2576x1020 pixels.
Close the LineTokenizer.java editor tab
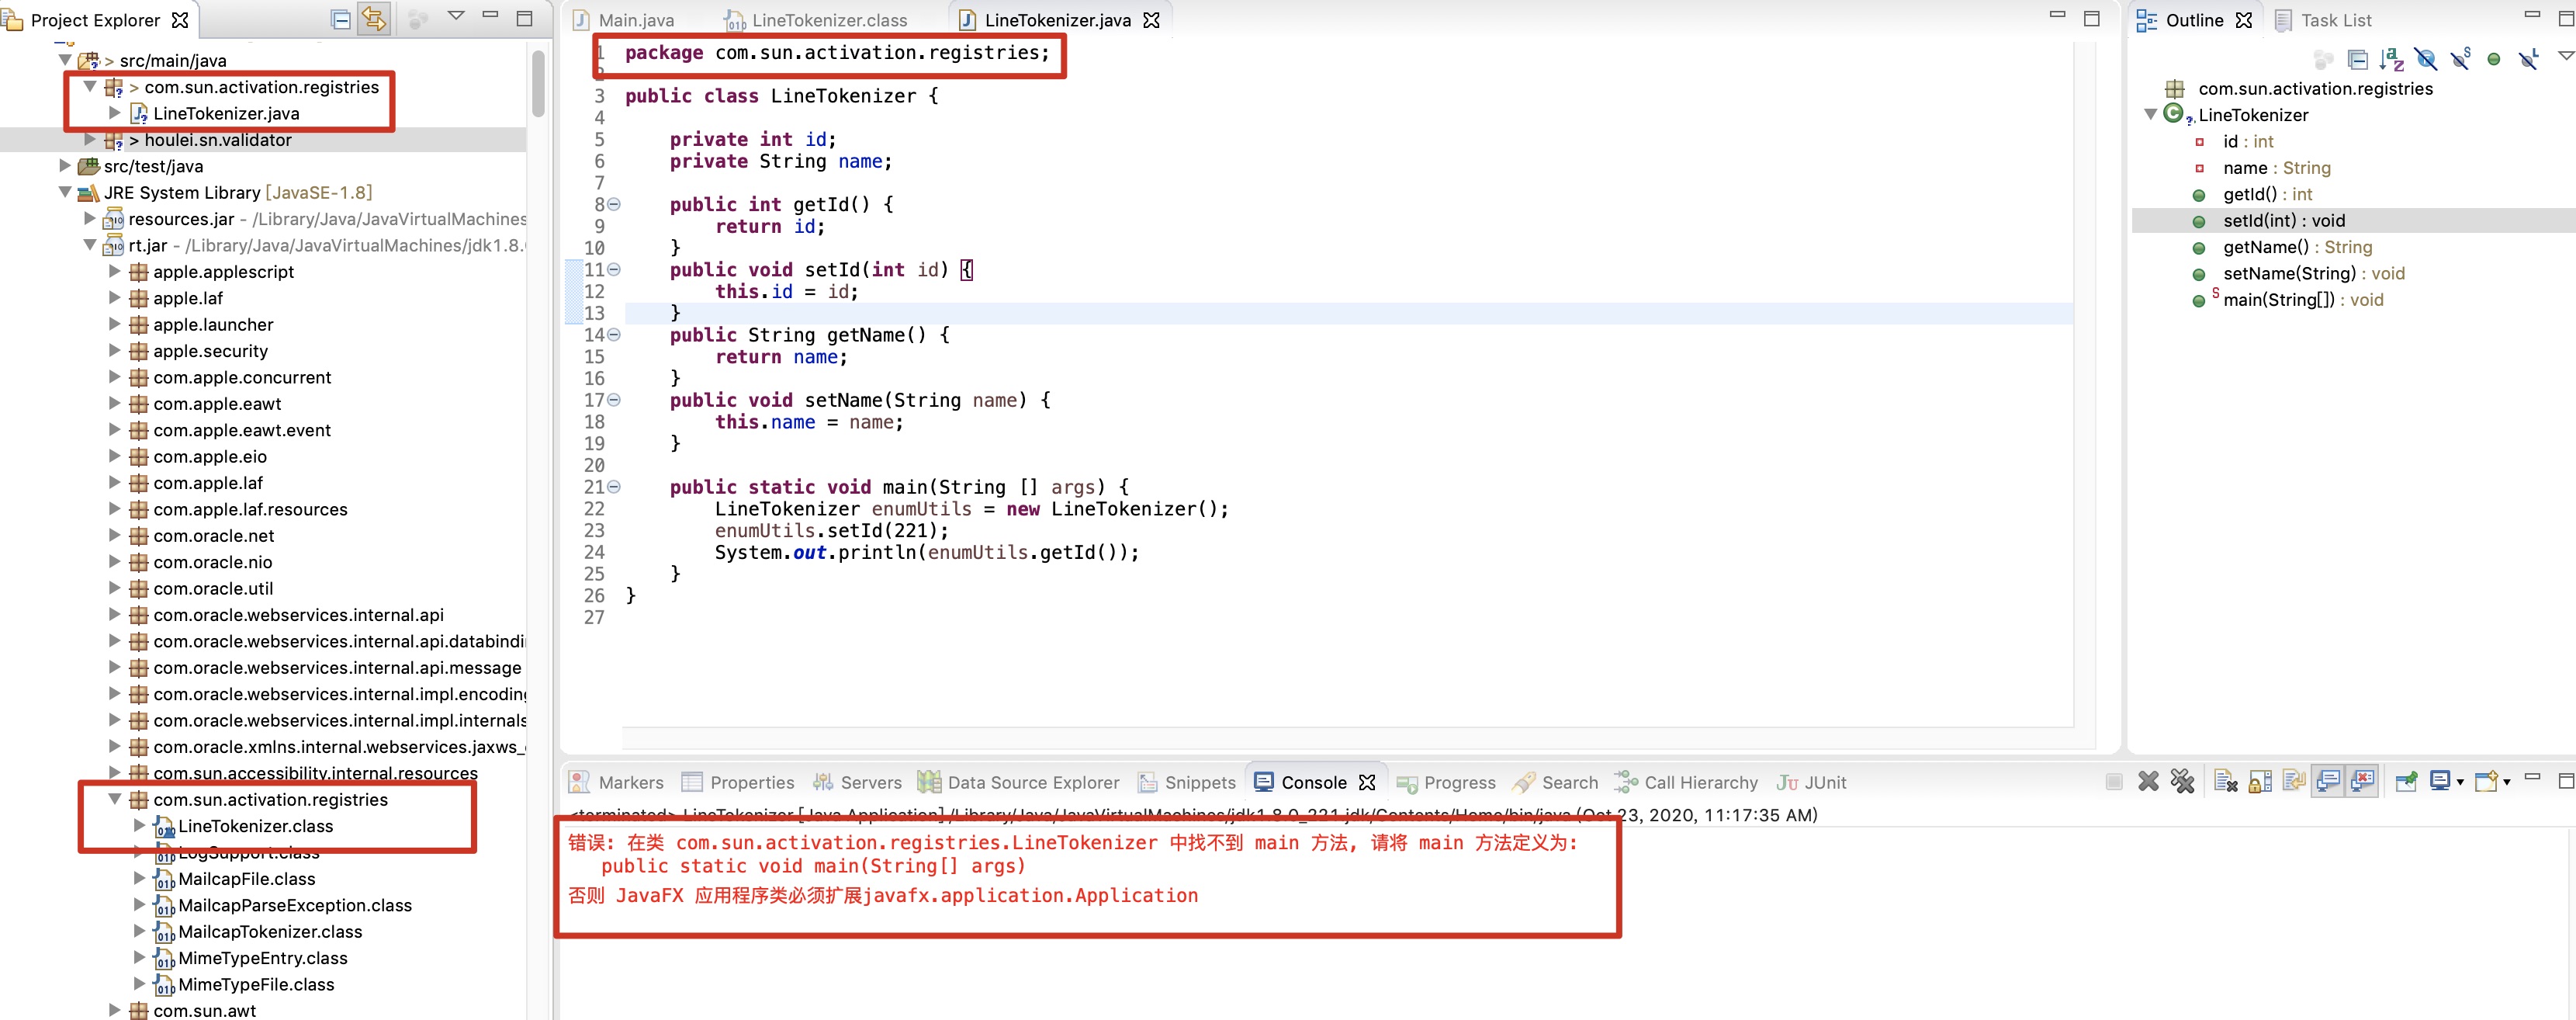tap(1151, 20)
